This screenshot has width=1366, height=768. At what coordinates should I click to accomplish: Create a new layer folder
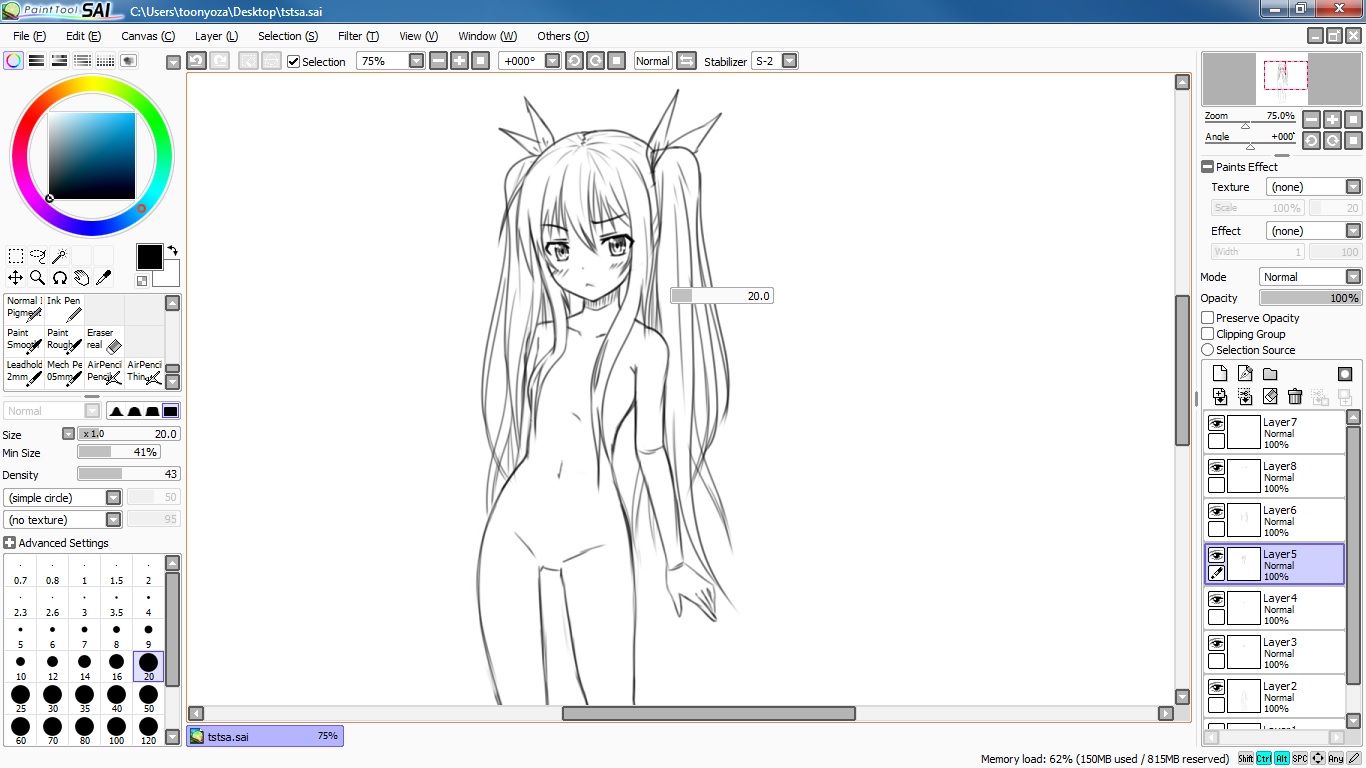pyautogui.click(x=1270, y=374)
